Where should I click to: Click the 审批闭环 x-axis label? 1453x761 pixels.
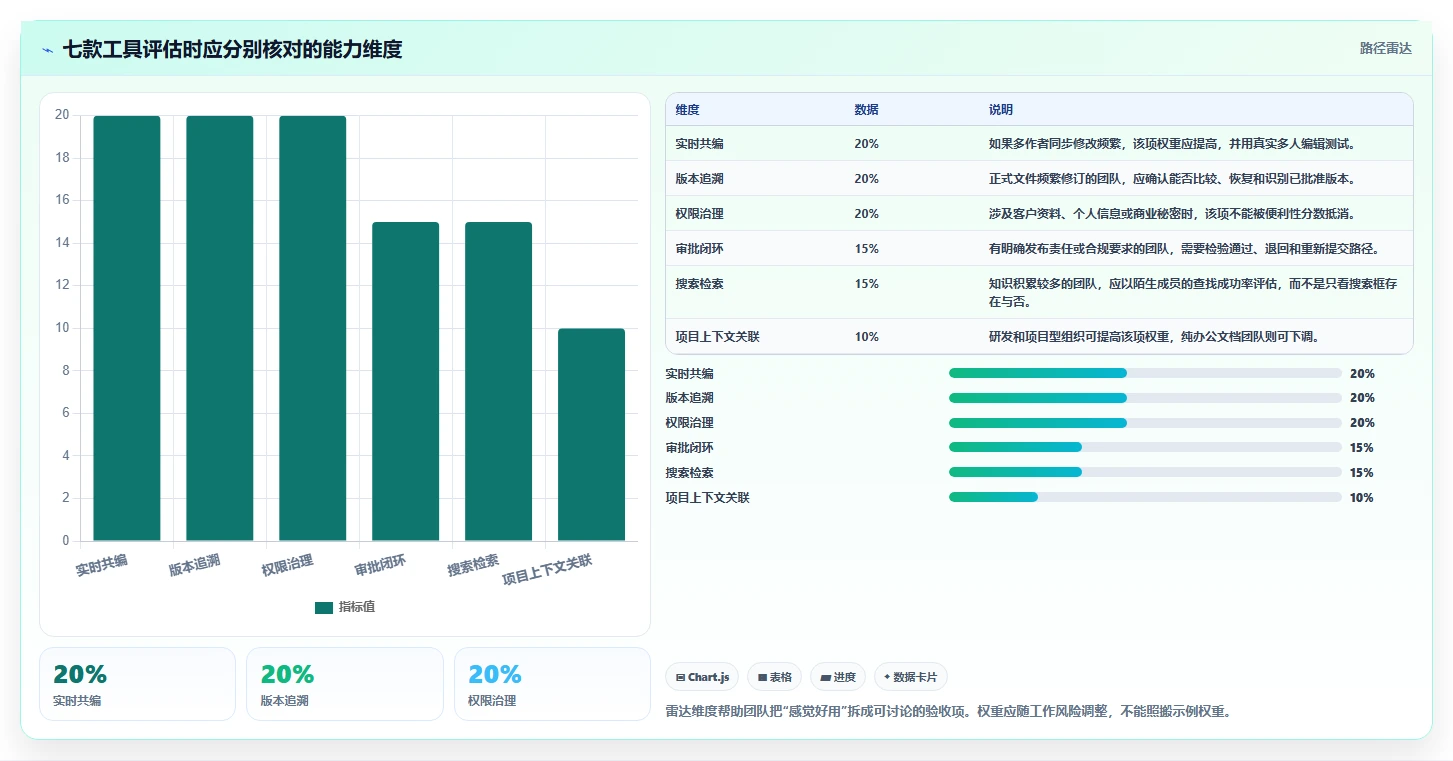[380, 565]
